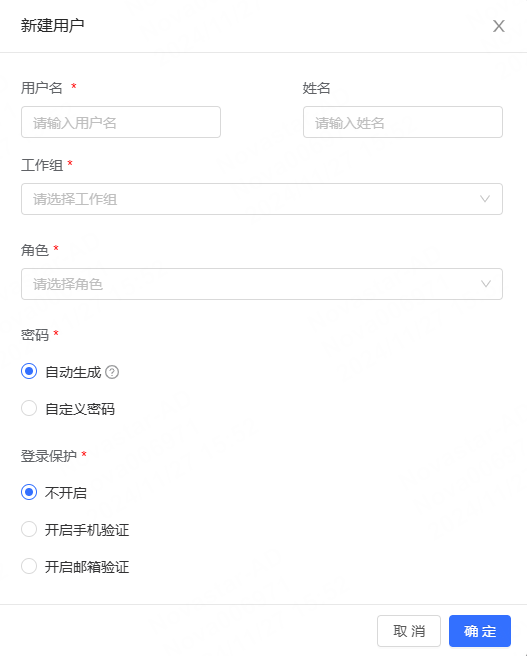
Task: Enable 开启邮箱验证 radio option
Action: 29,566
